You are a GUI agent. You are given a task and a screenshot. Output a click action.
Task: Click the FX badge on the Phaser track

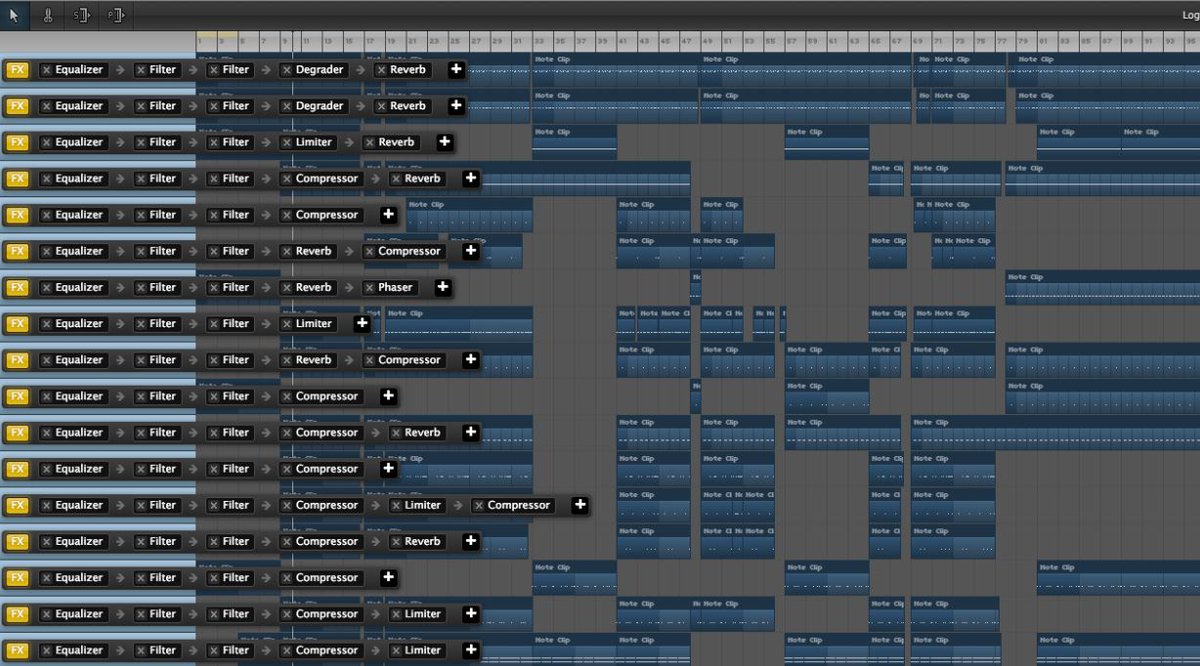pos(17,287)
